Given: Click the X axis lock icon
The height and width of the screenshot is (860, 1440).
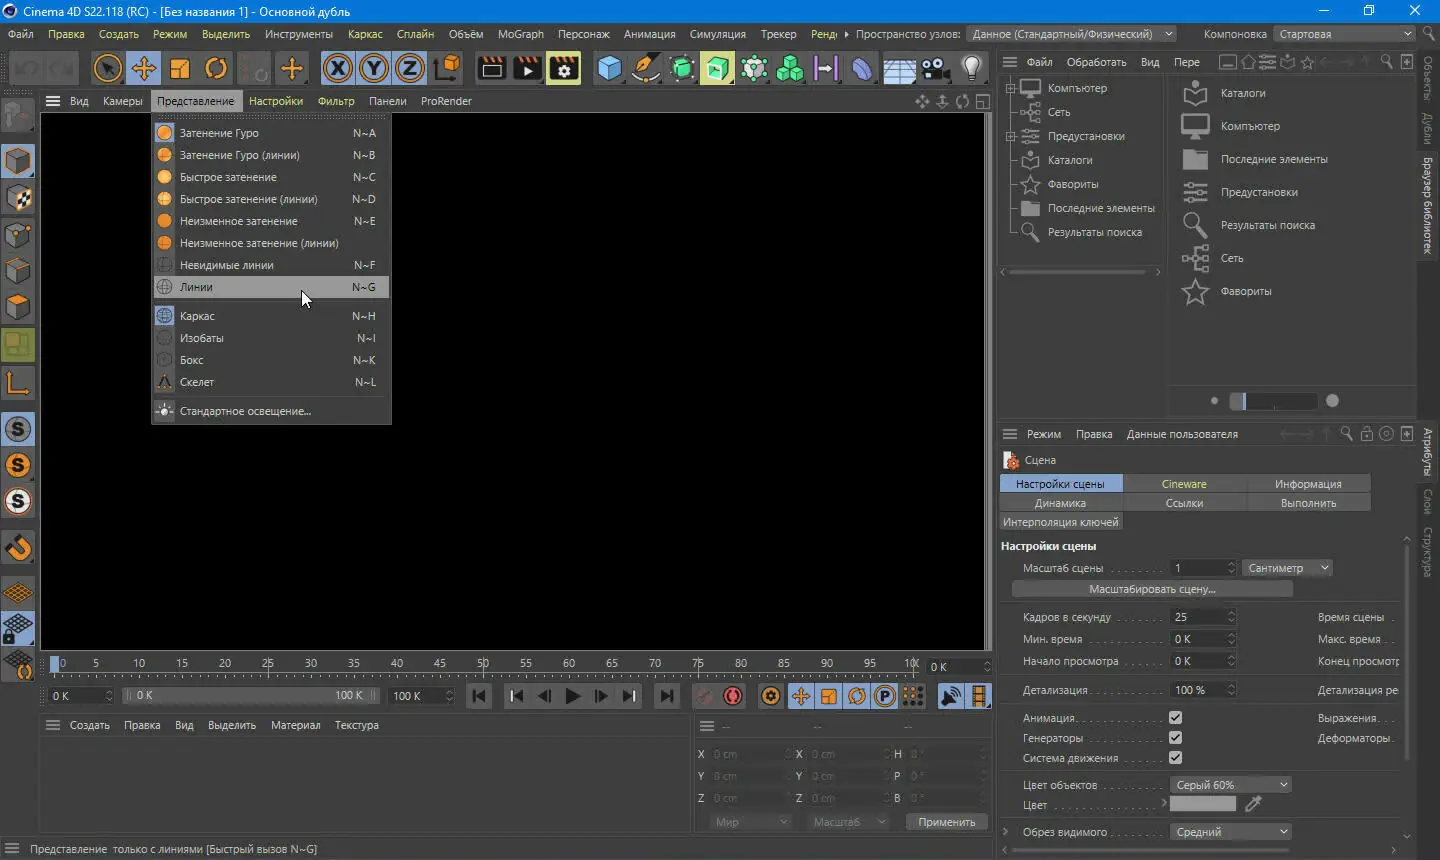Looking at the screenshot, I should pyautogui.click(x=337, y=68).
